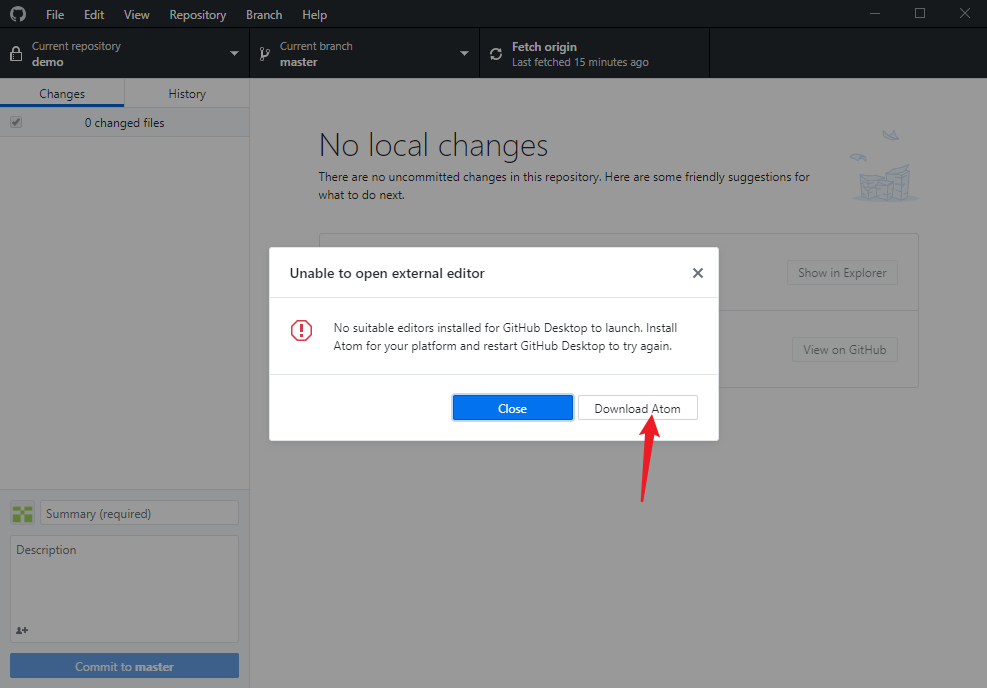Minimize the GitHub Desktop window
The width and height of the screenshot is (987, 688).
875,13
